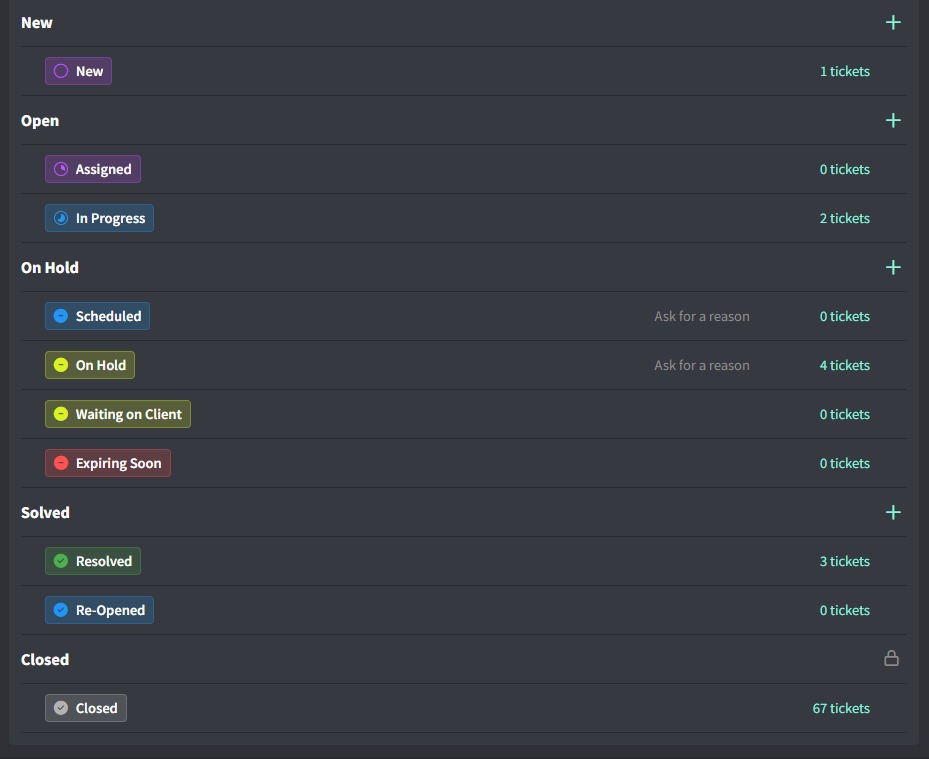The image size is (929, 759).
Task: Open the Waiting on Client status
Action: 117,414
